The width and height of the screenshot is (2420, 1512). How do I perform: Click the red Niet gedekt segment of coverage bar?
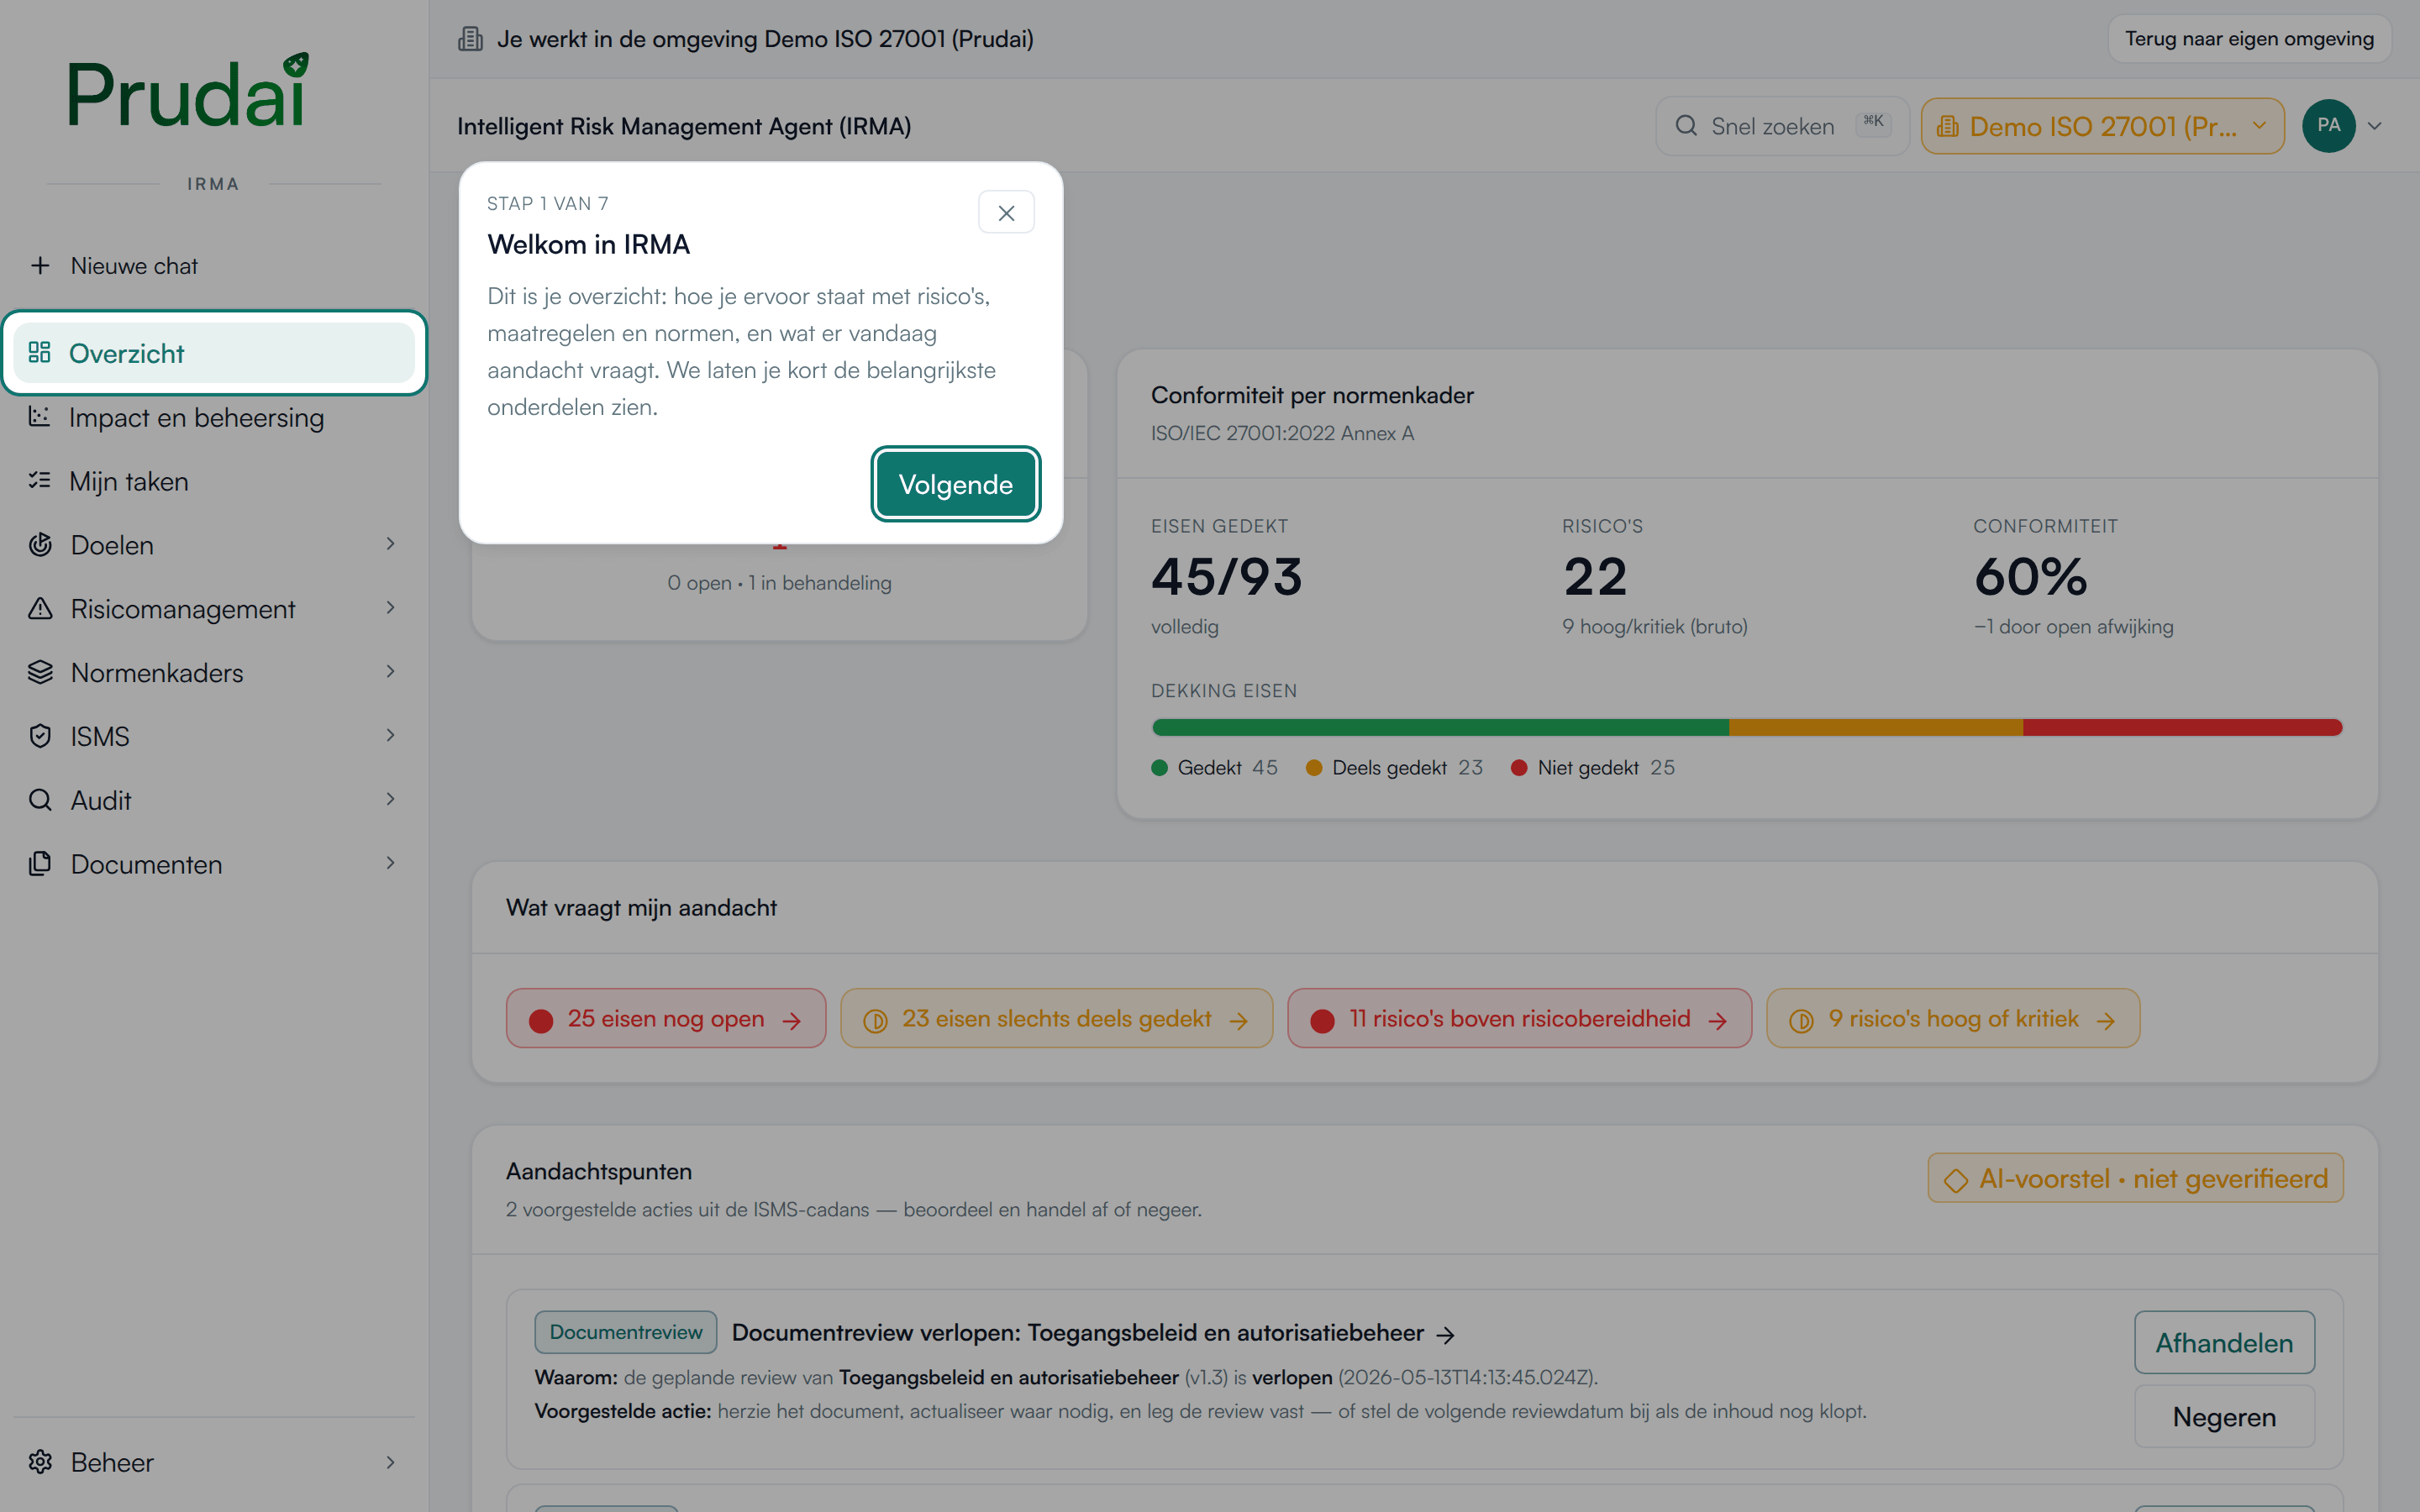coord(2182,727)
